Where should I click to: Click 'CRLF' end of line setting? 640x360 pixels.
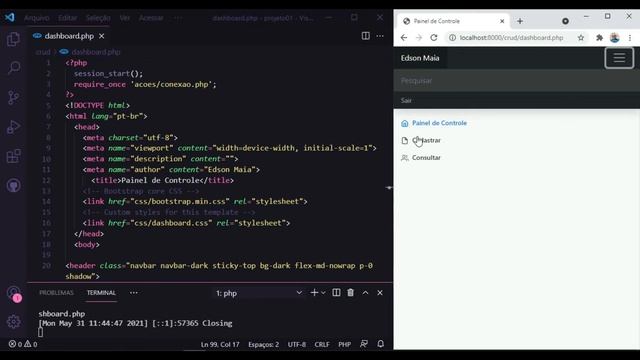pyautogui.click(x=322, y=344)
